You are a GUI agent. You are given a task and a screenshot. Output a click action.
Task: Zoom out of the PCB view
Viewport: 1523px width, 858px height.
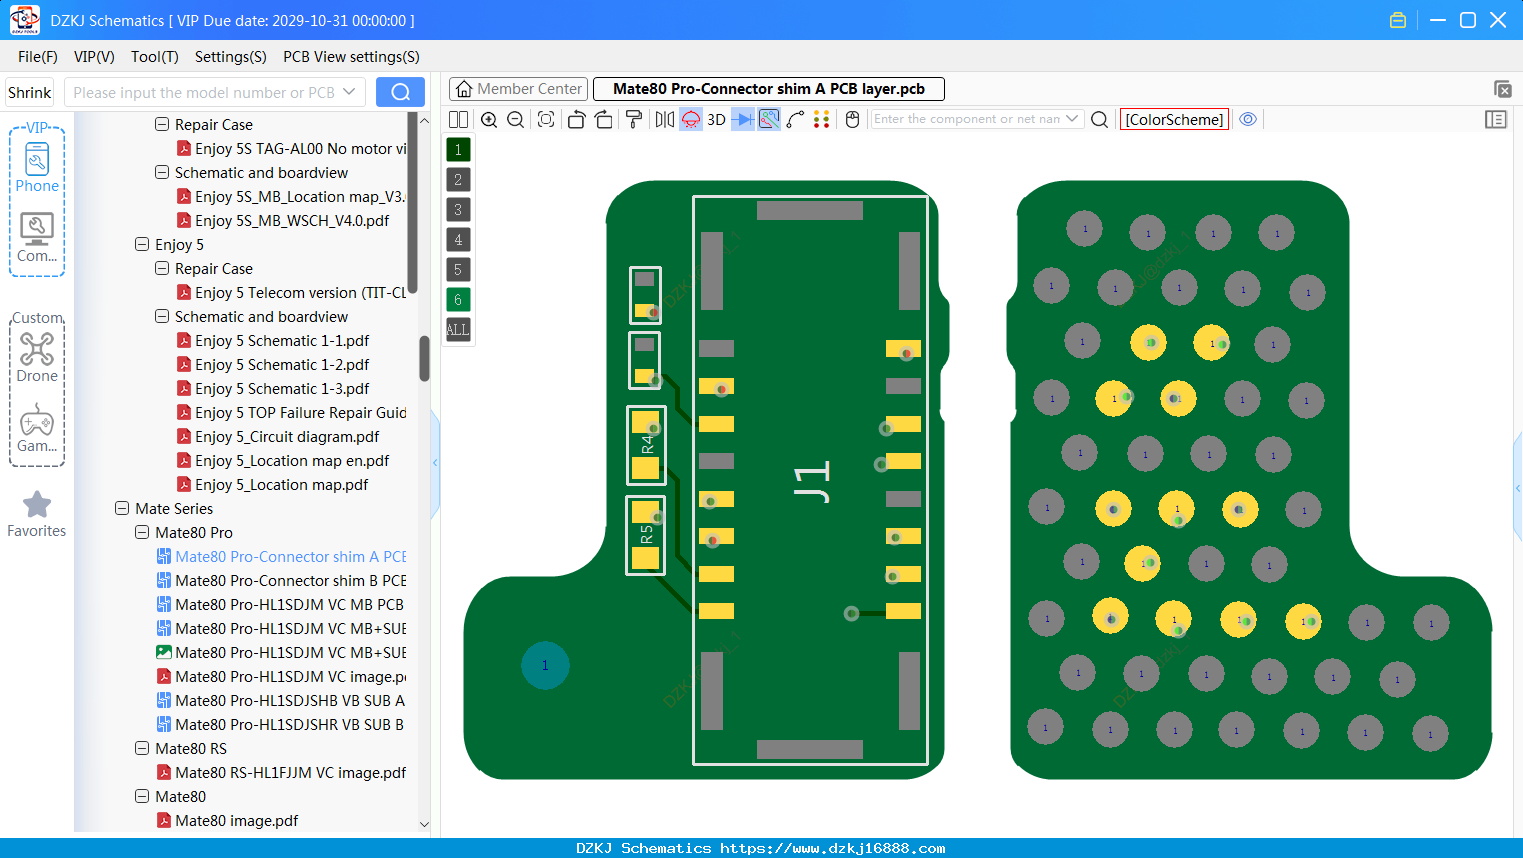(x=516, y=120)
